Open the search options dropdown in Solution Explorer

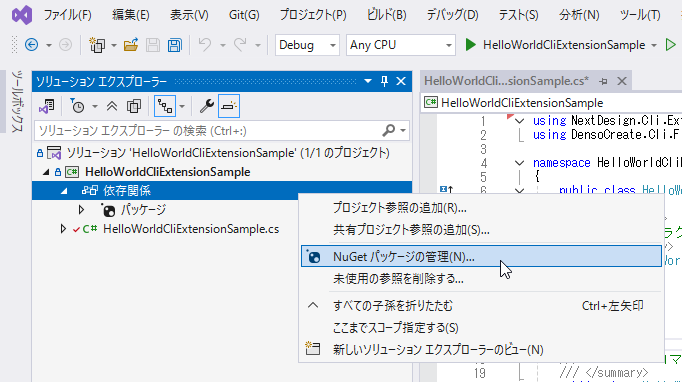click(x=403, y=131)
